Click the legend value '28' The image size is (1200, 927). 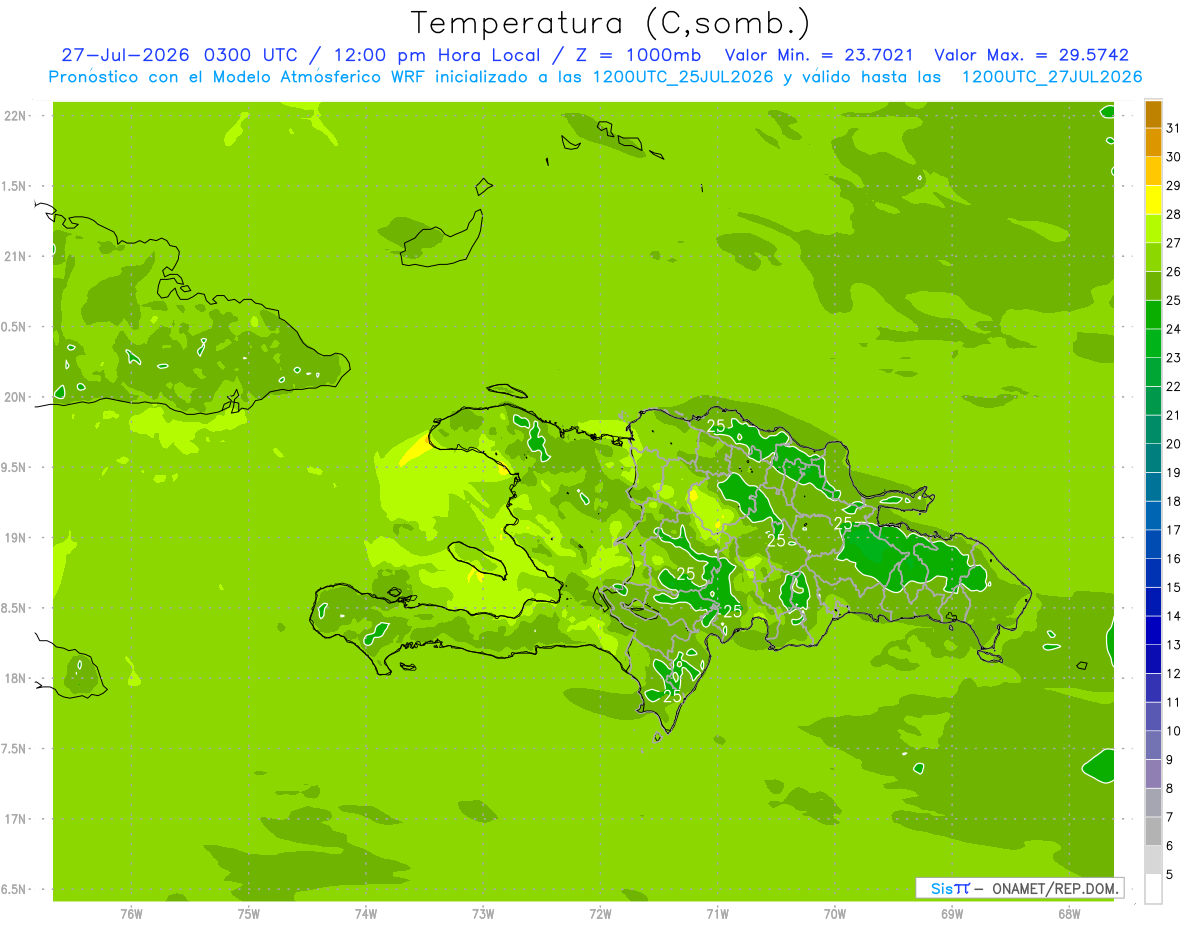(1174, 214)
